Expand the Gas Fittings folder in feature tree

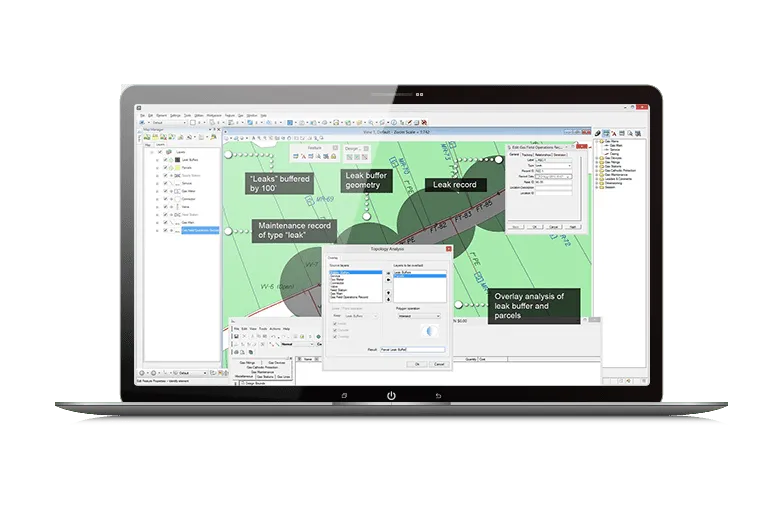(597, 162)
